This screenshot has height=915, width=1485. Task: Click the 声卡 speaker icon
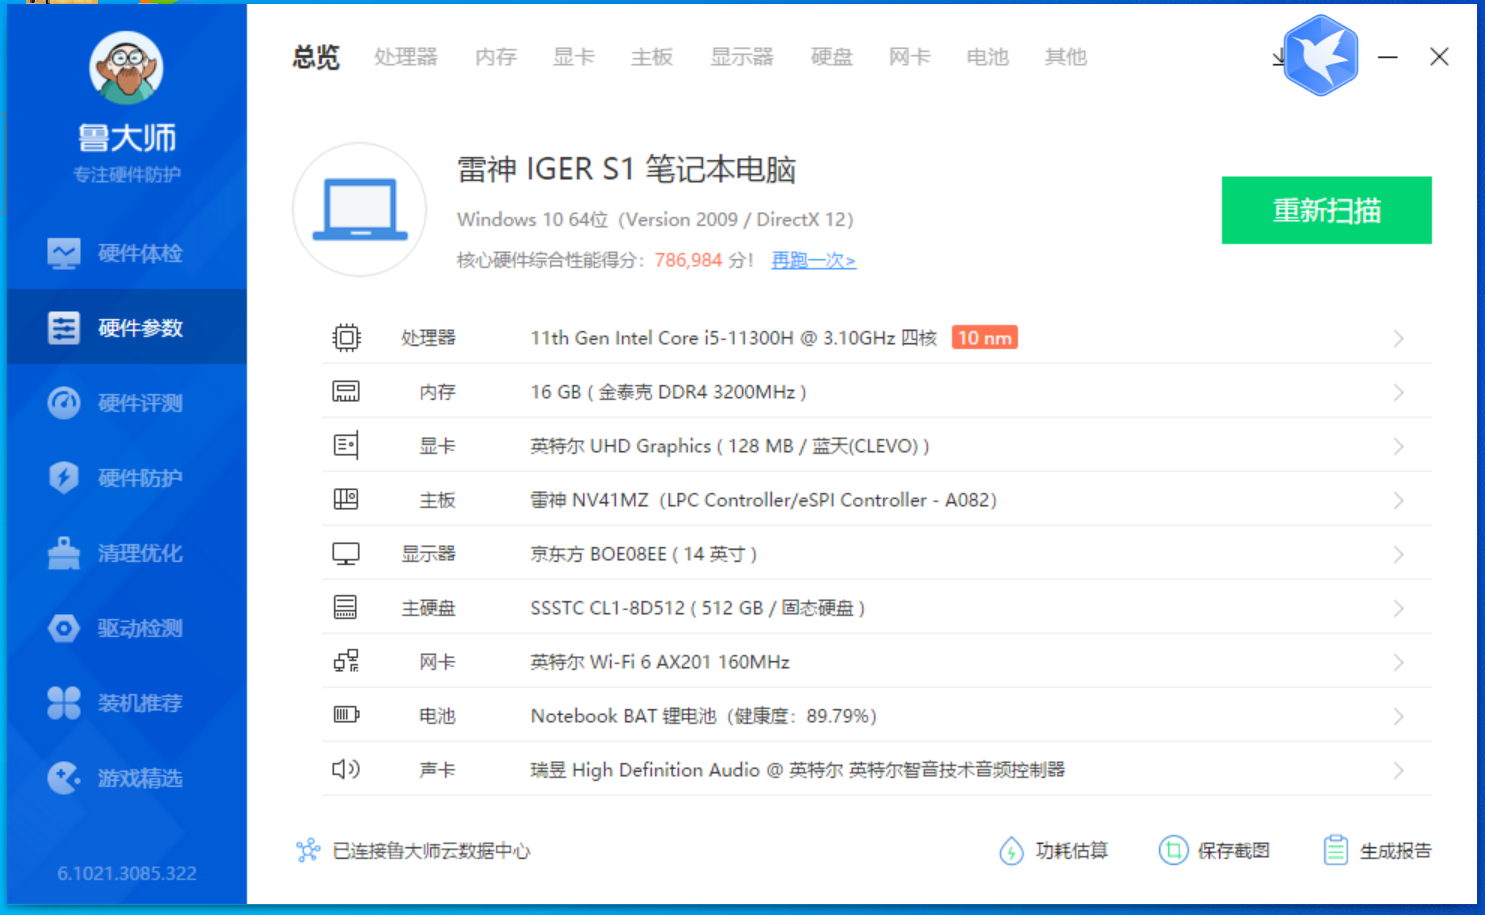[346, 769]
